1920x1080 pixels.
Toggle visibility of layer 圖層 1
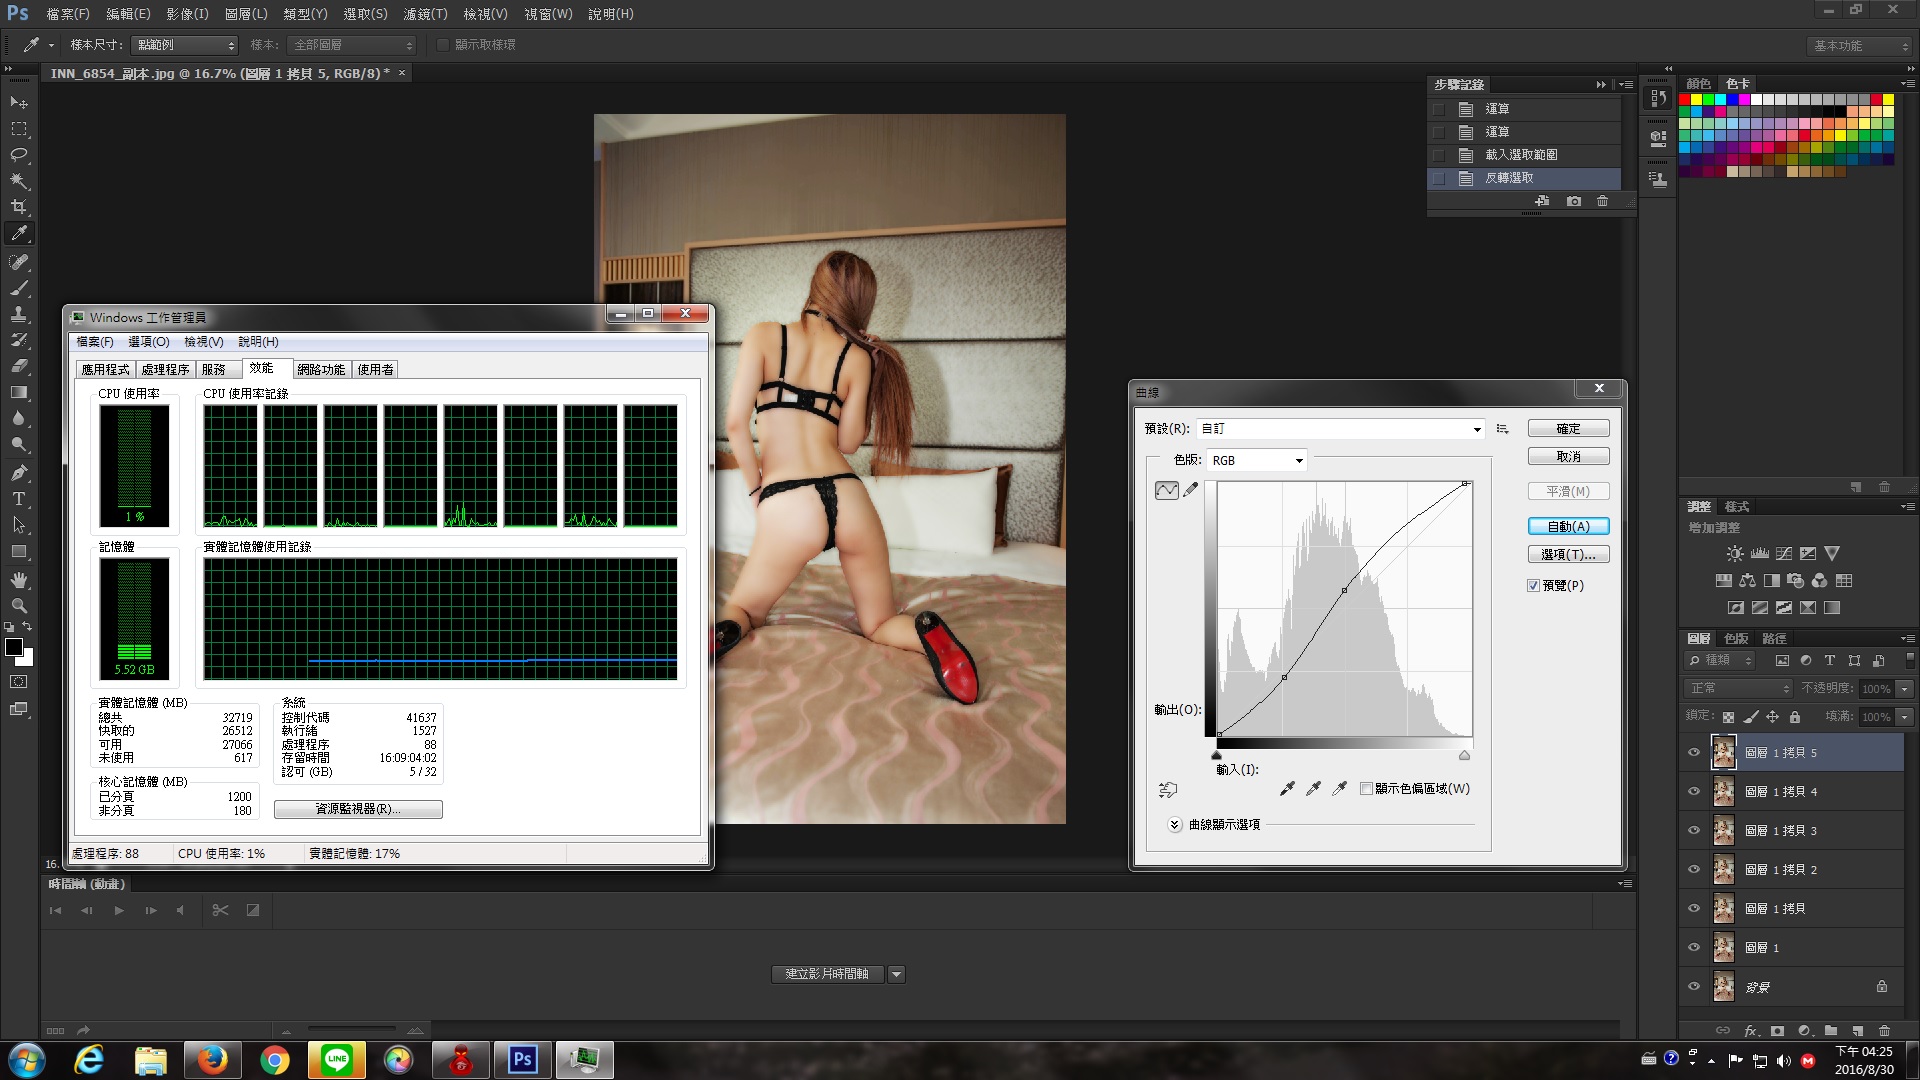[x=1694, y=948]
